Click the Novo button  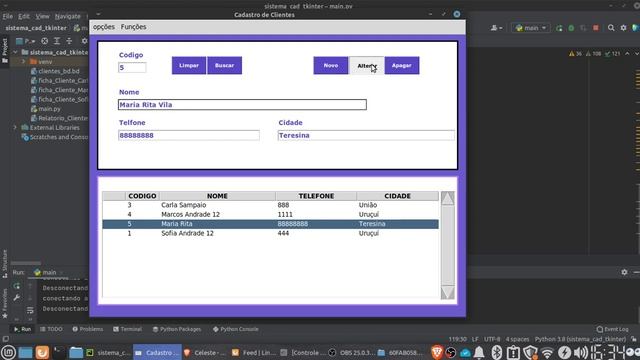click(331, 65)
